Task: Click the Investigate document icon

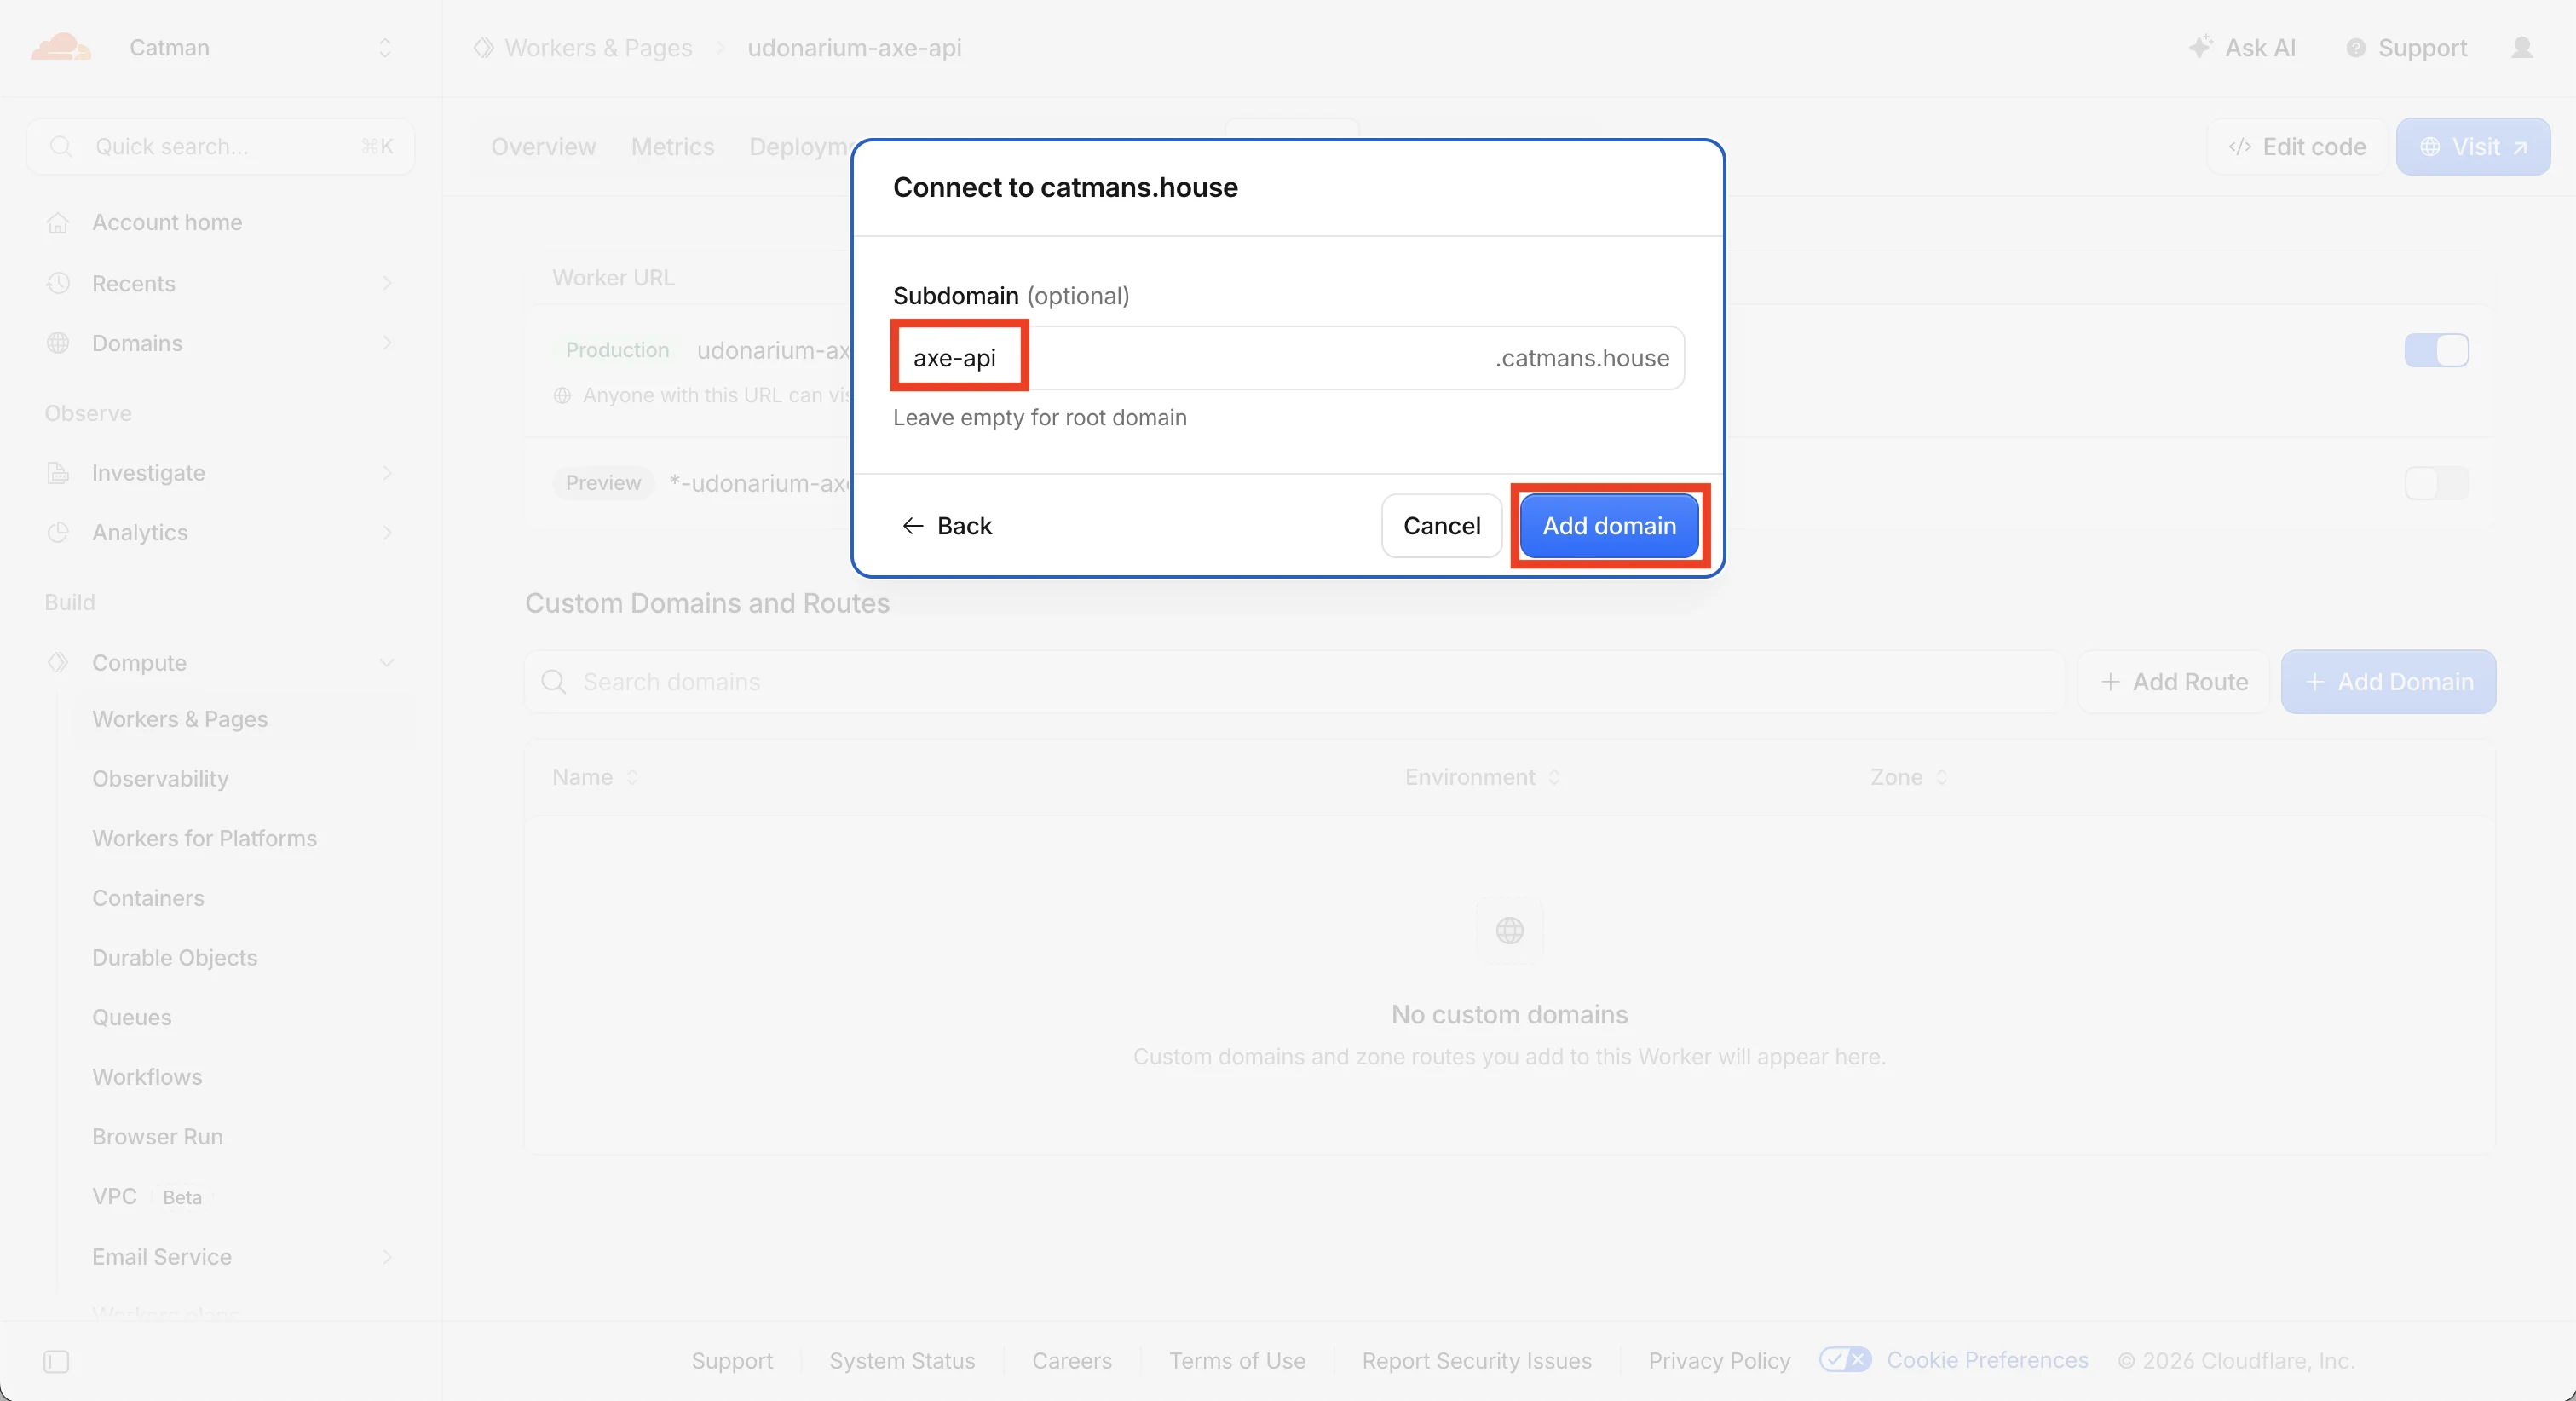Action: click(58, 472)
